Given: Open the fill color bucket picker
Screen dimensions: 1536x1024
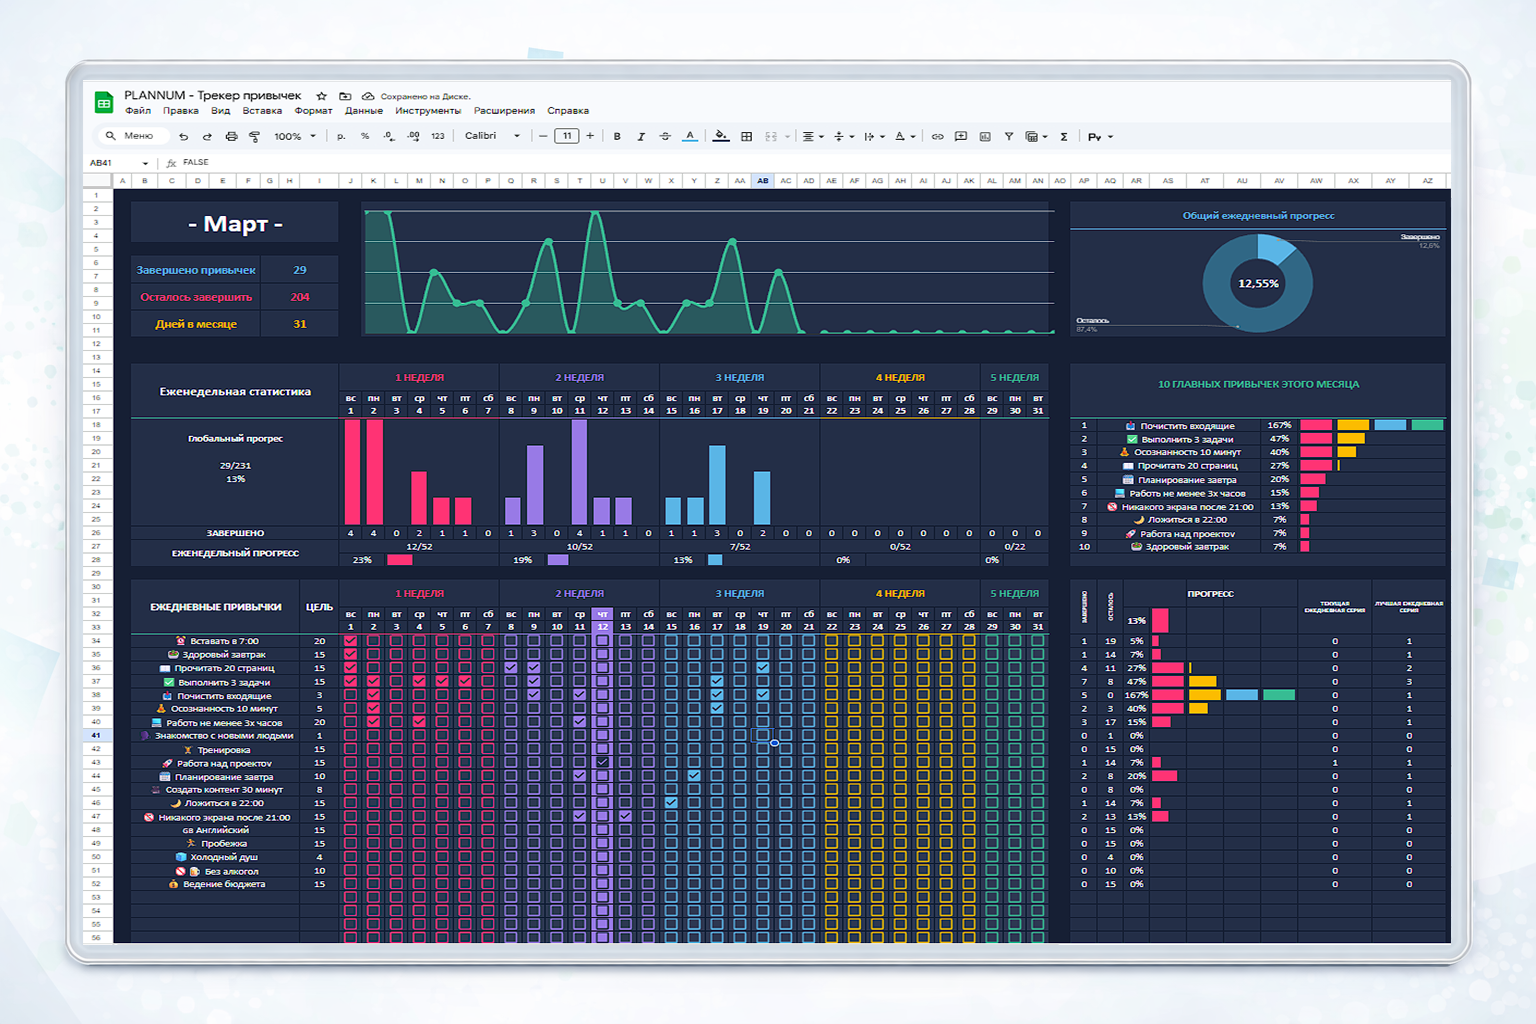Looking at the screenshot, I should click(x=720, y=137).
